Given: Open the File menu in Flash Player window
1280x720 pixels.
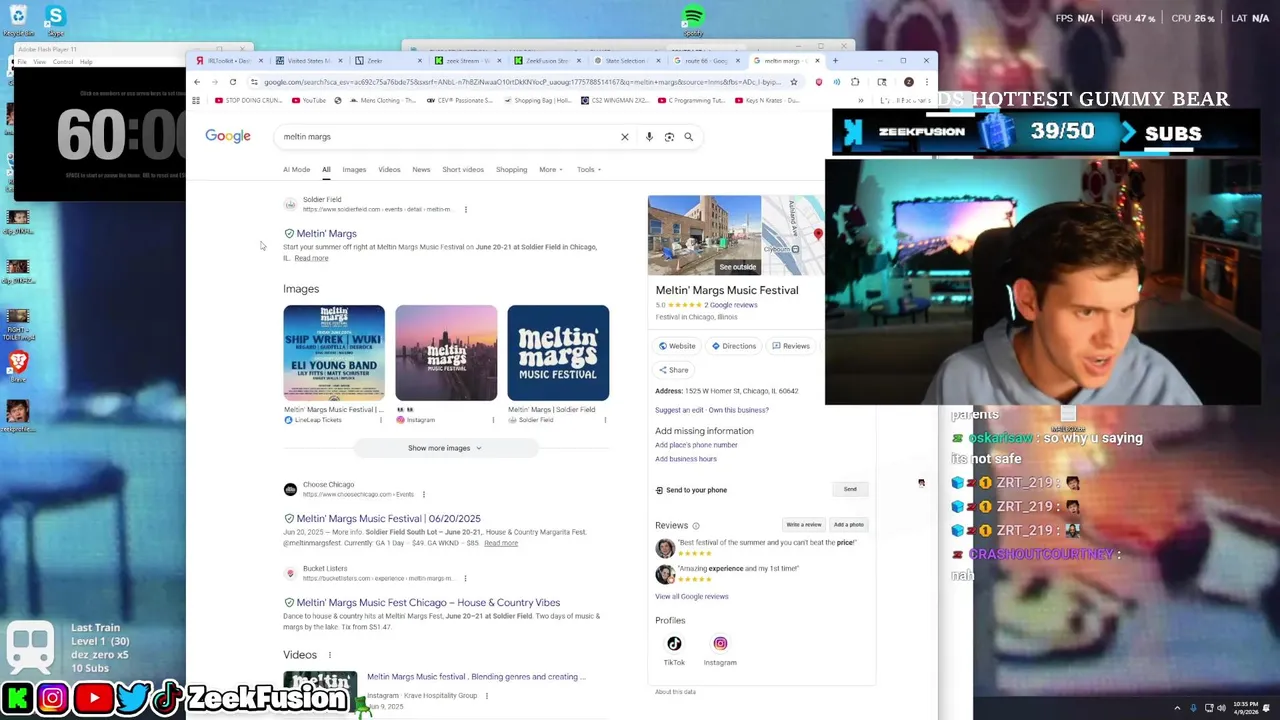Looking at the screenshot, I should pos(22,62).
